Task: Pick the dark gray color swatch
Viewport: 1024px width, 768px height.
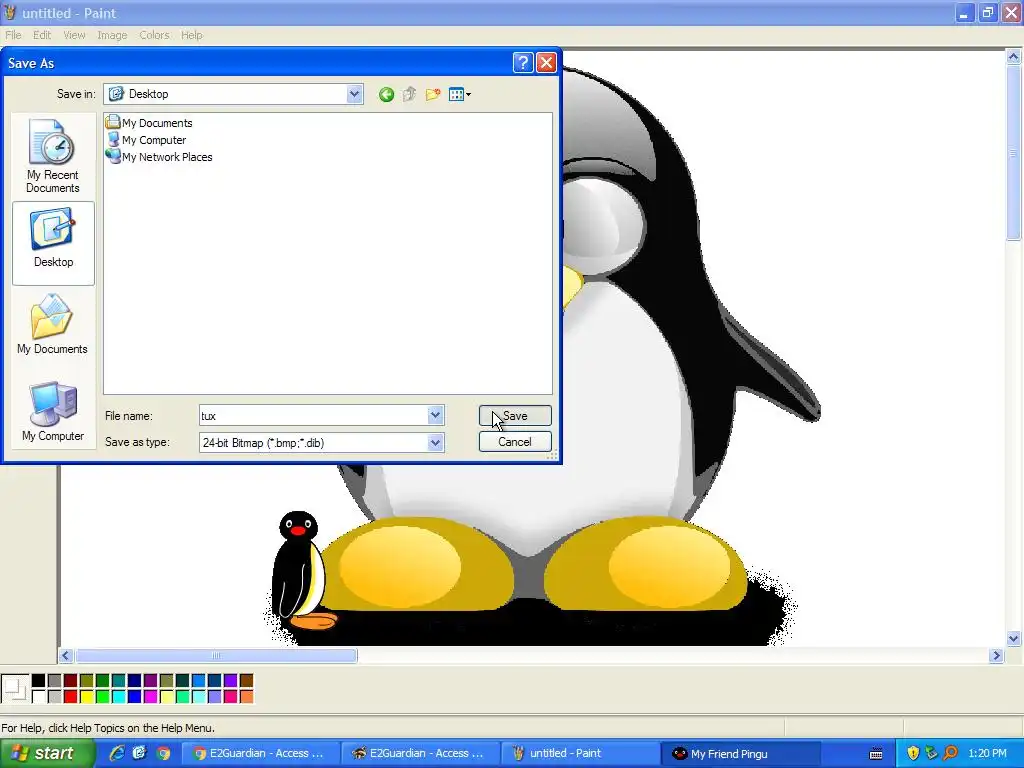Action: pyautogui.click(x=54, y=681)
